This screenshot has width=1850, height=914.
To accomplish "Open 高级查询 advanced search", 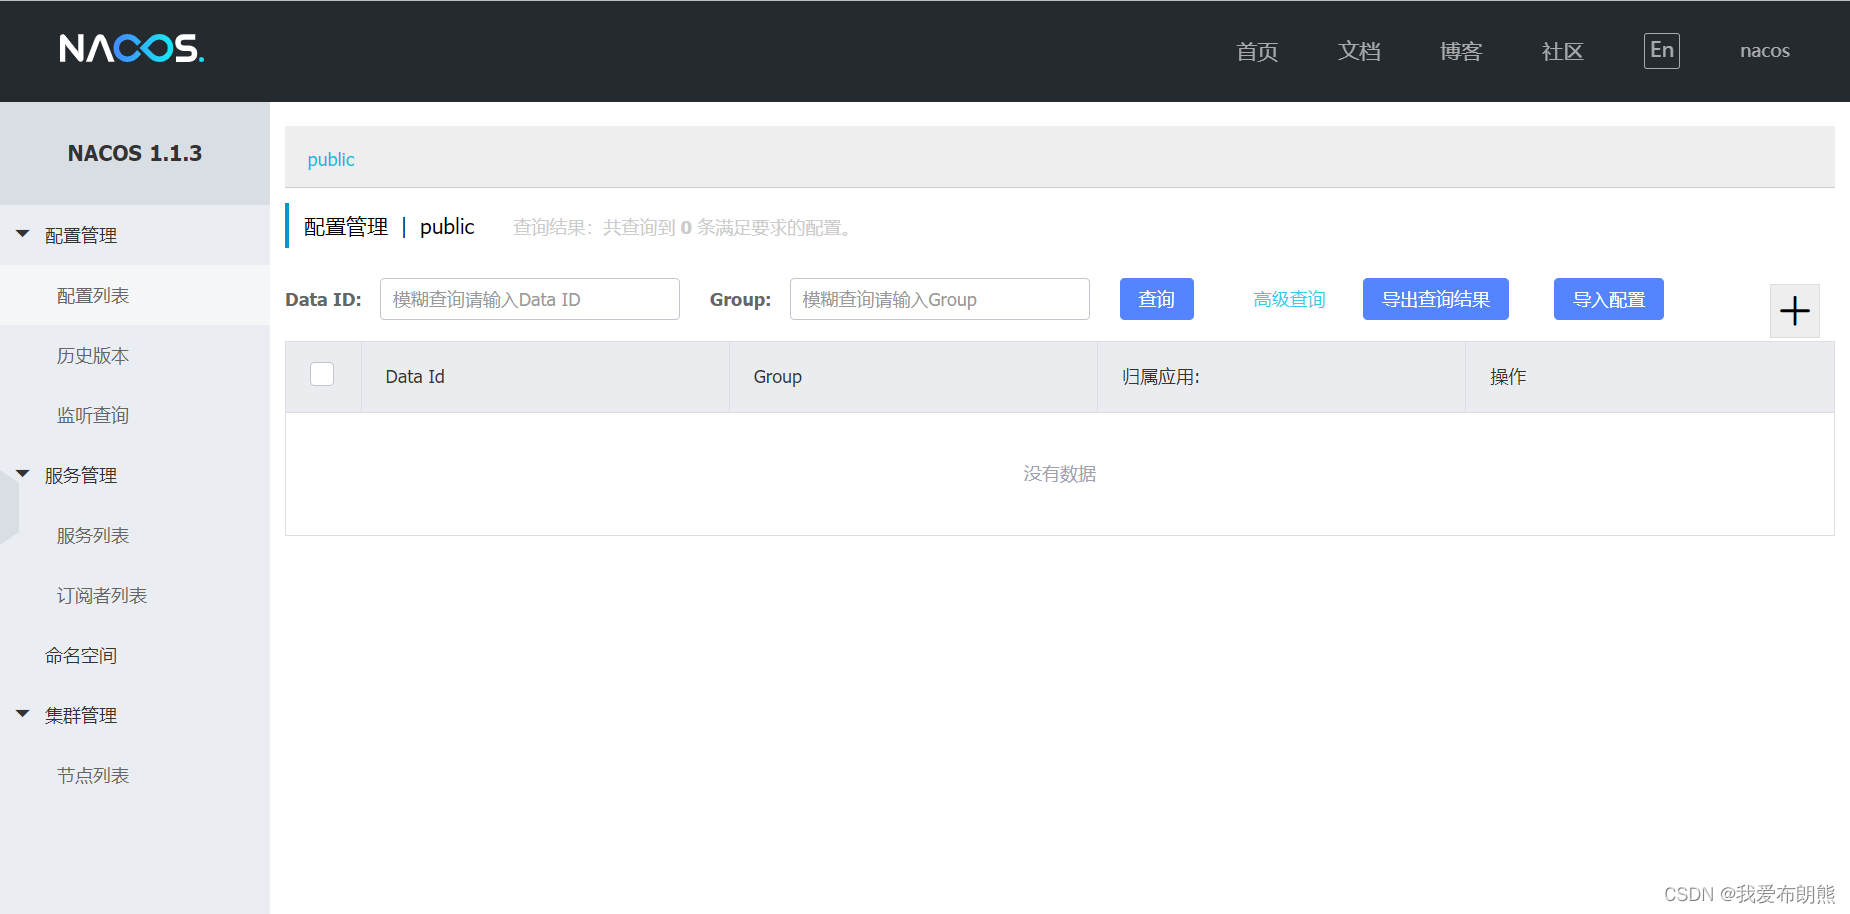I will (x=1289, y=298).
